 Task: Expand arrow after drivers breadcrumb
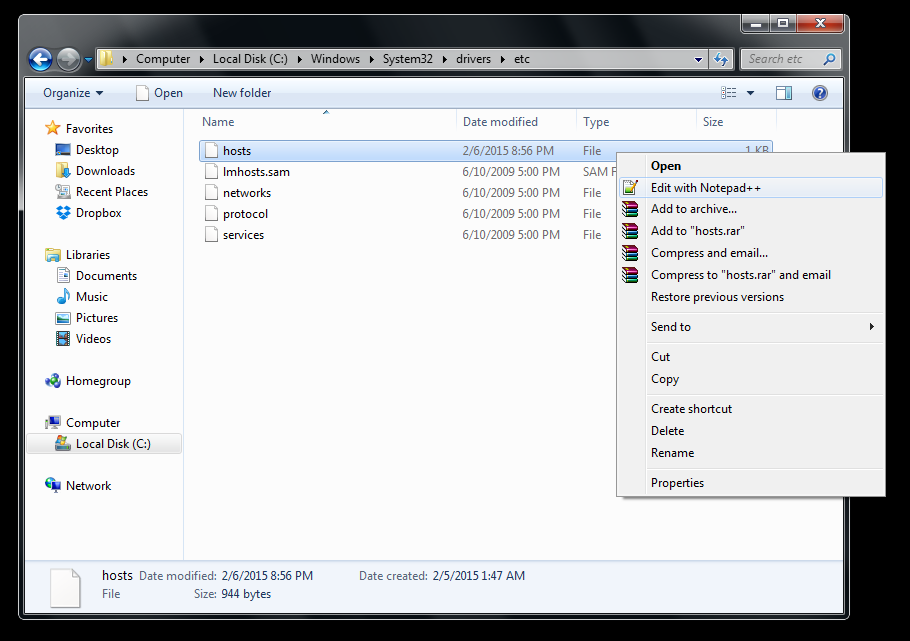click(503, 59)
